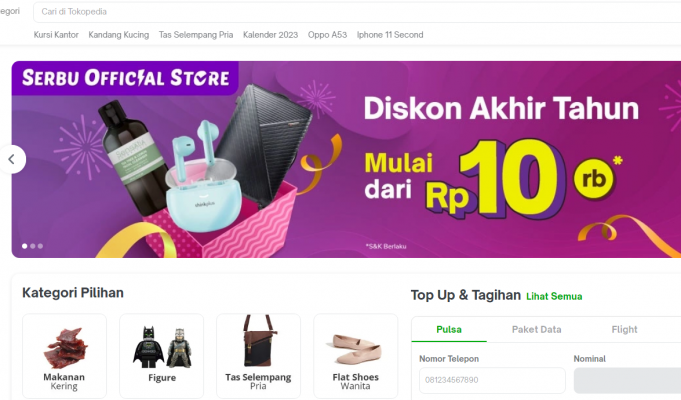Open the Flat Shoes Wanita category tile

coord(356,356)
